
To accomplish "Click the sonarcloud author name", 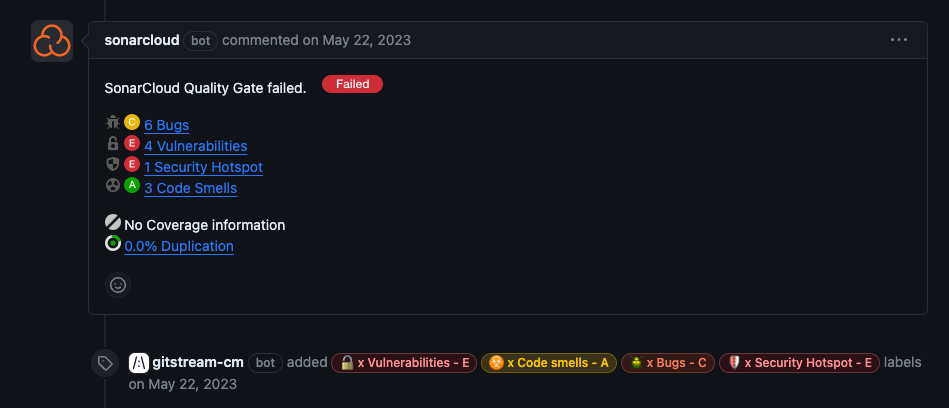I will pyautogui.click(x=142, y=40).
